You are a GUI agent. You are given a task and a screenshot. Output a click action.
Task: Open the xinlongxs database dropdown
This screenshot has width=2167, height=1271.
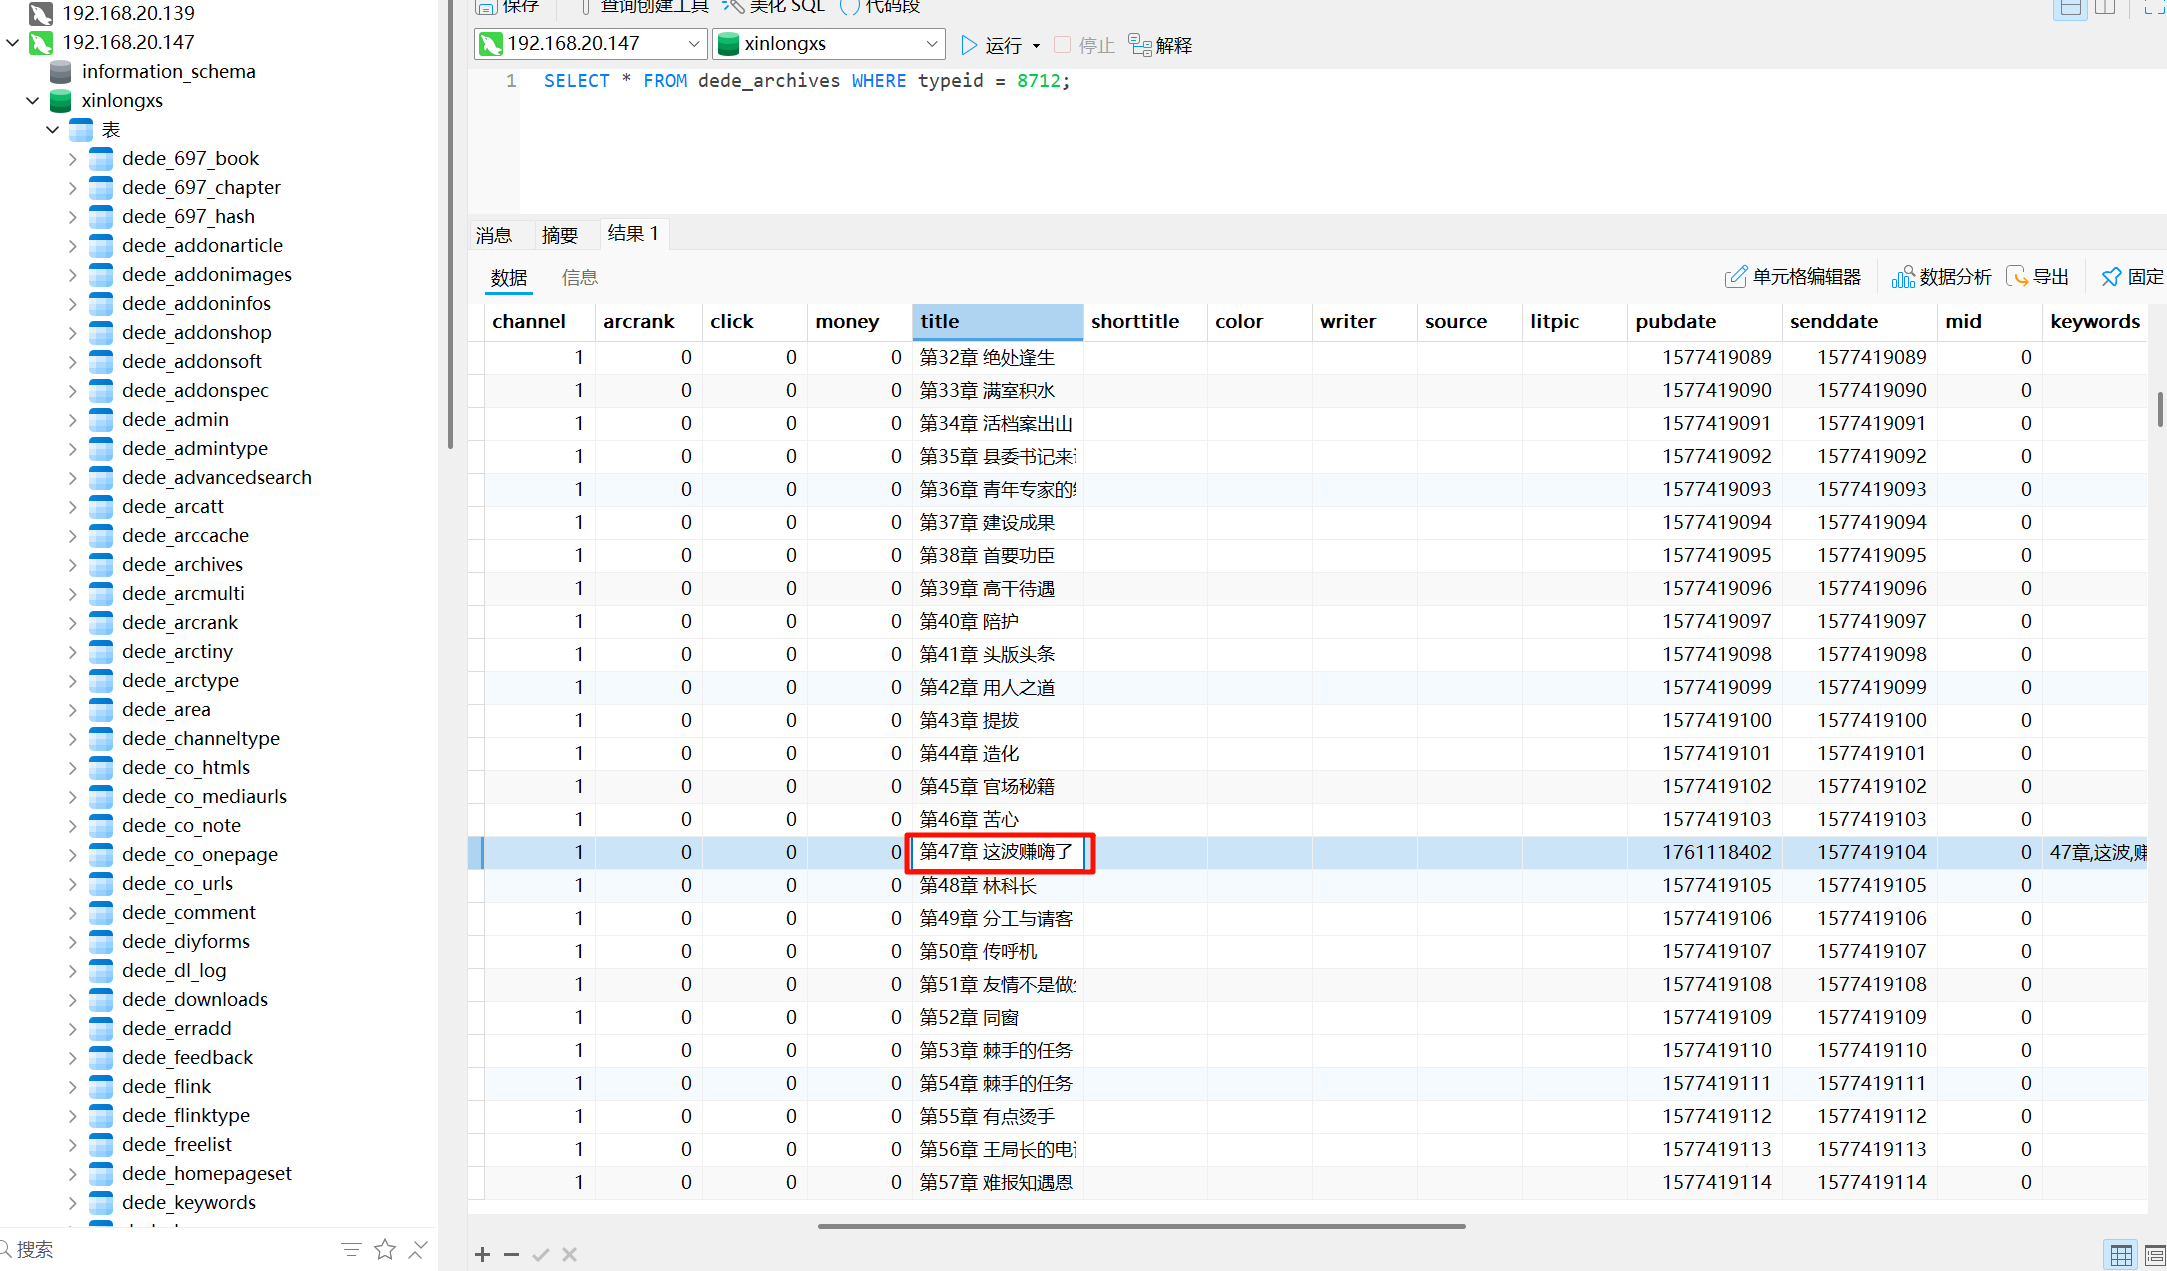(931, 44)
